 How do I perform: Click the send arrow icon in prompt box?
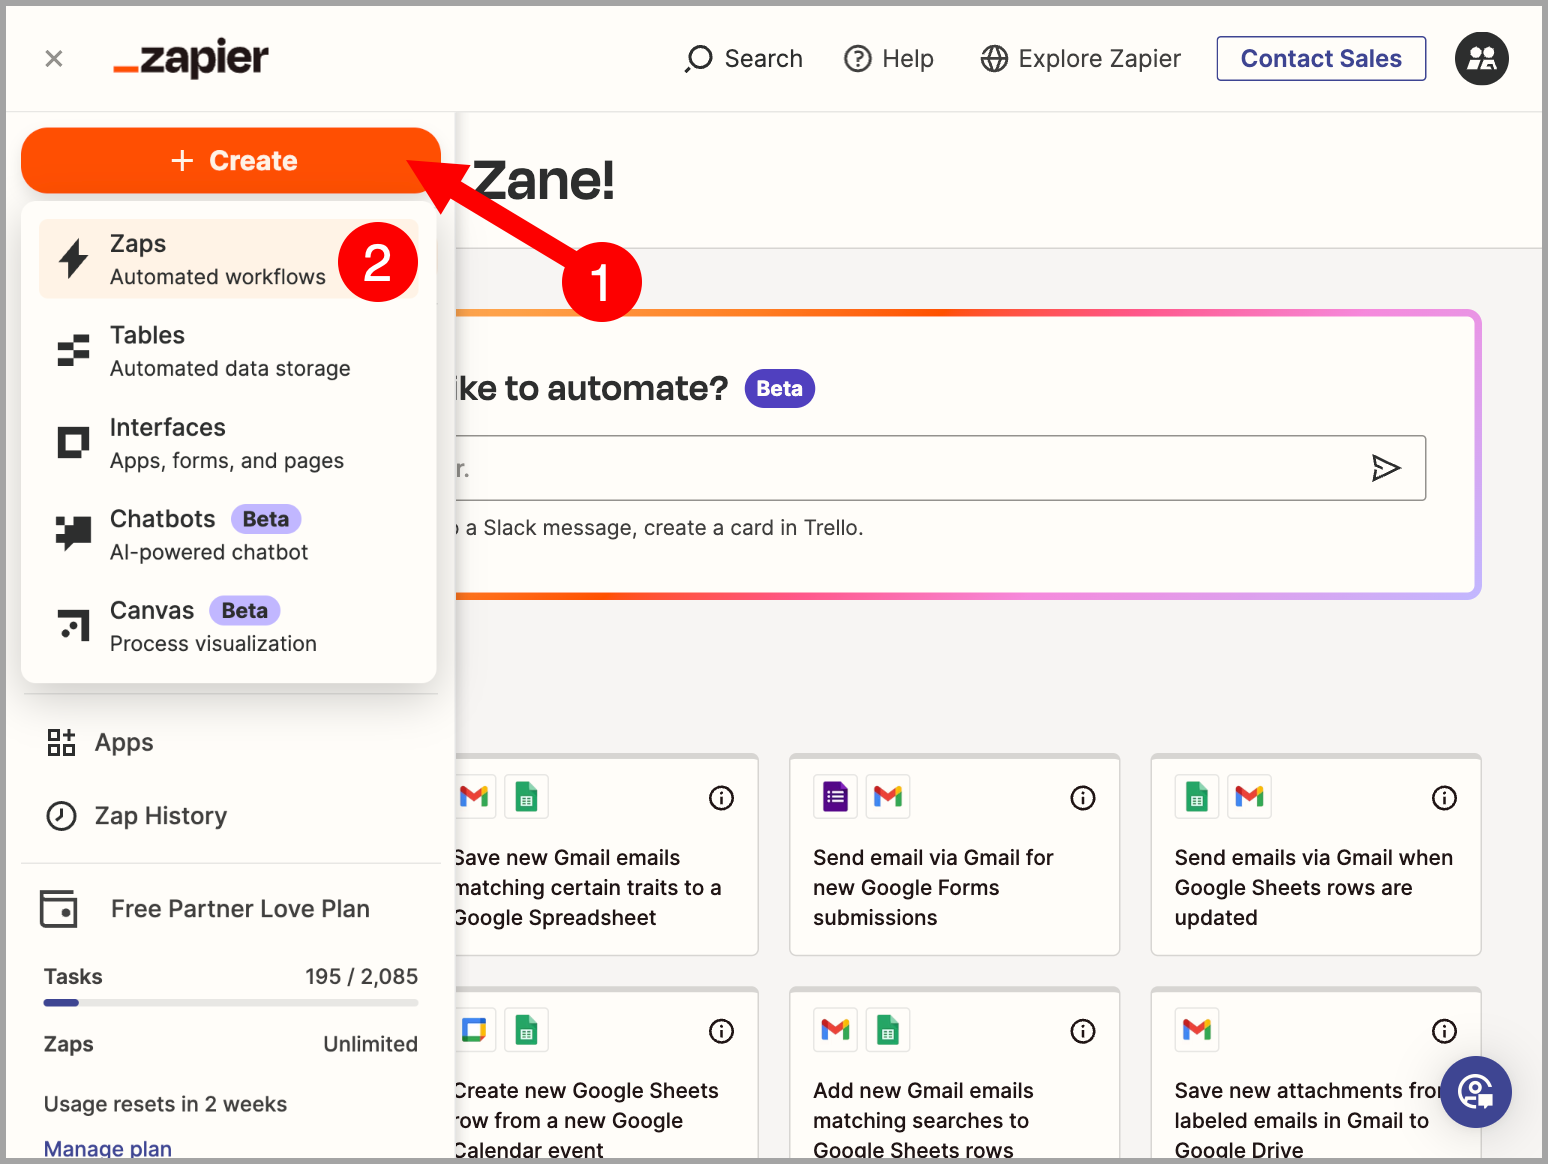[1386, 468]
